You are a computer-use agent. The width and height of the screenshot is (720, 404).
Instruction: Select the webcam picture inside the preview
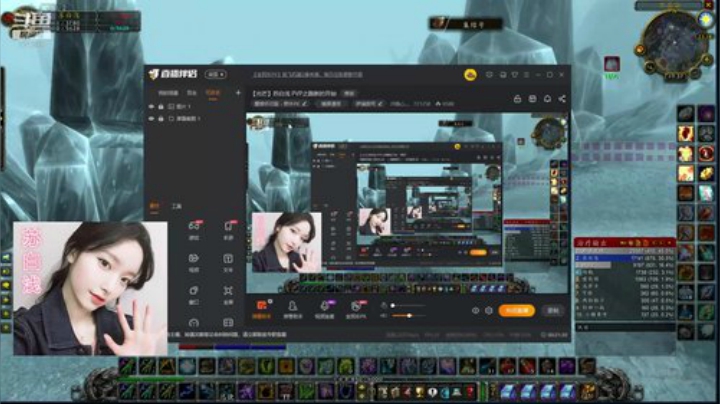point(287,242)
